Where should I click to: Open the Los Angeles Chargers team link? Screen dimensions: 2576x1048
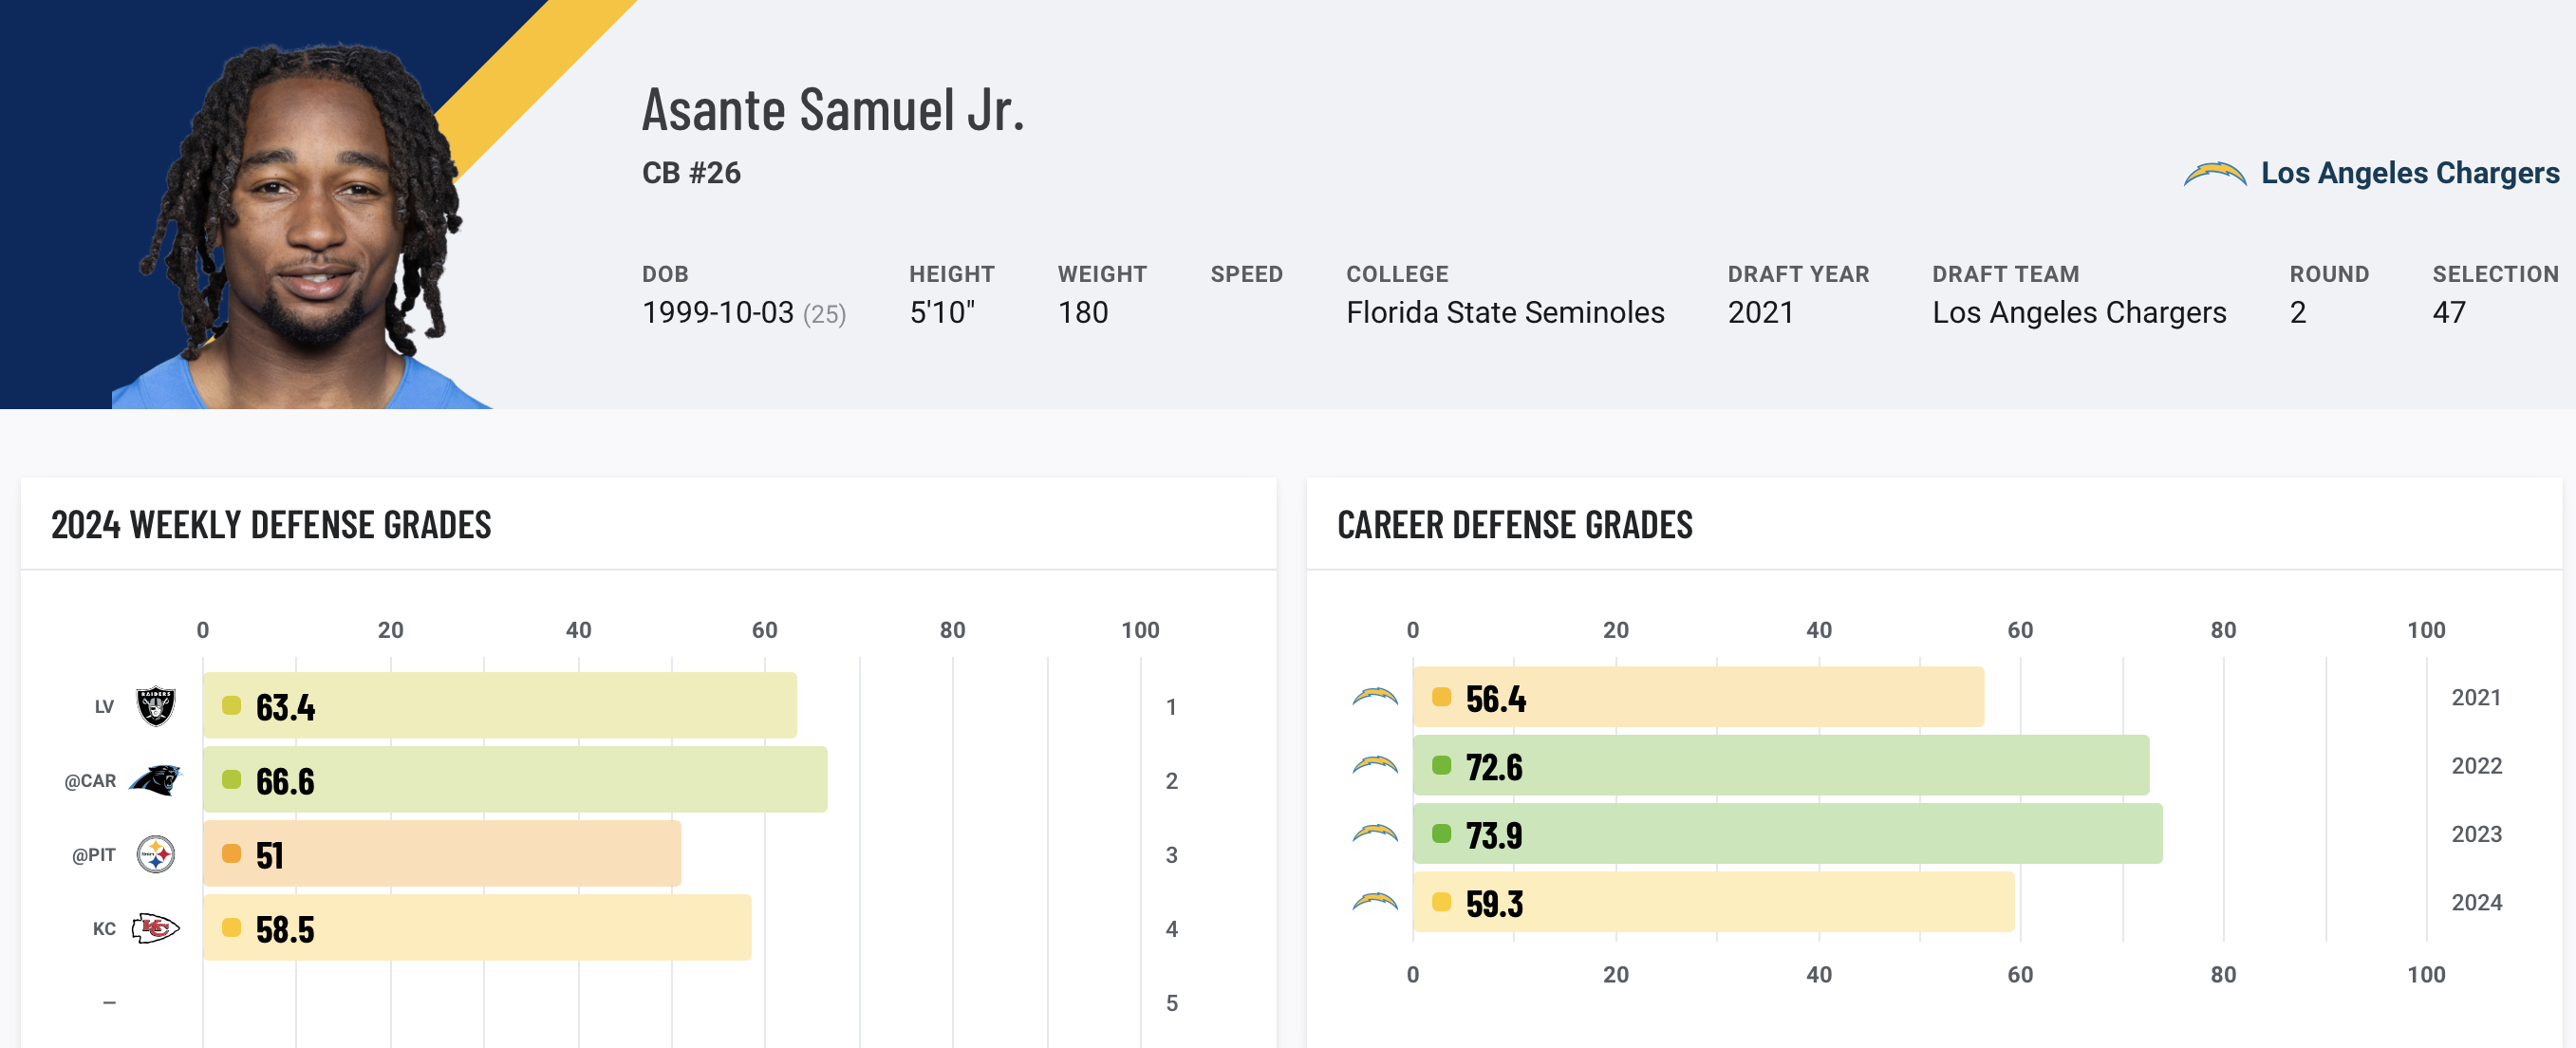2409,173
